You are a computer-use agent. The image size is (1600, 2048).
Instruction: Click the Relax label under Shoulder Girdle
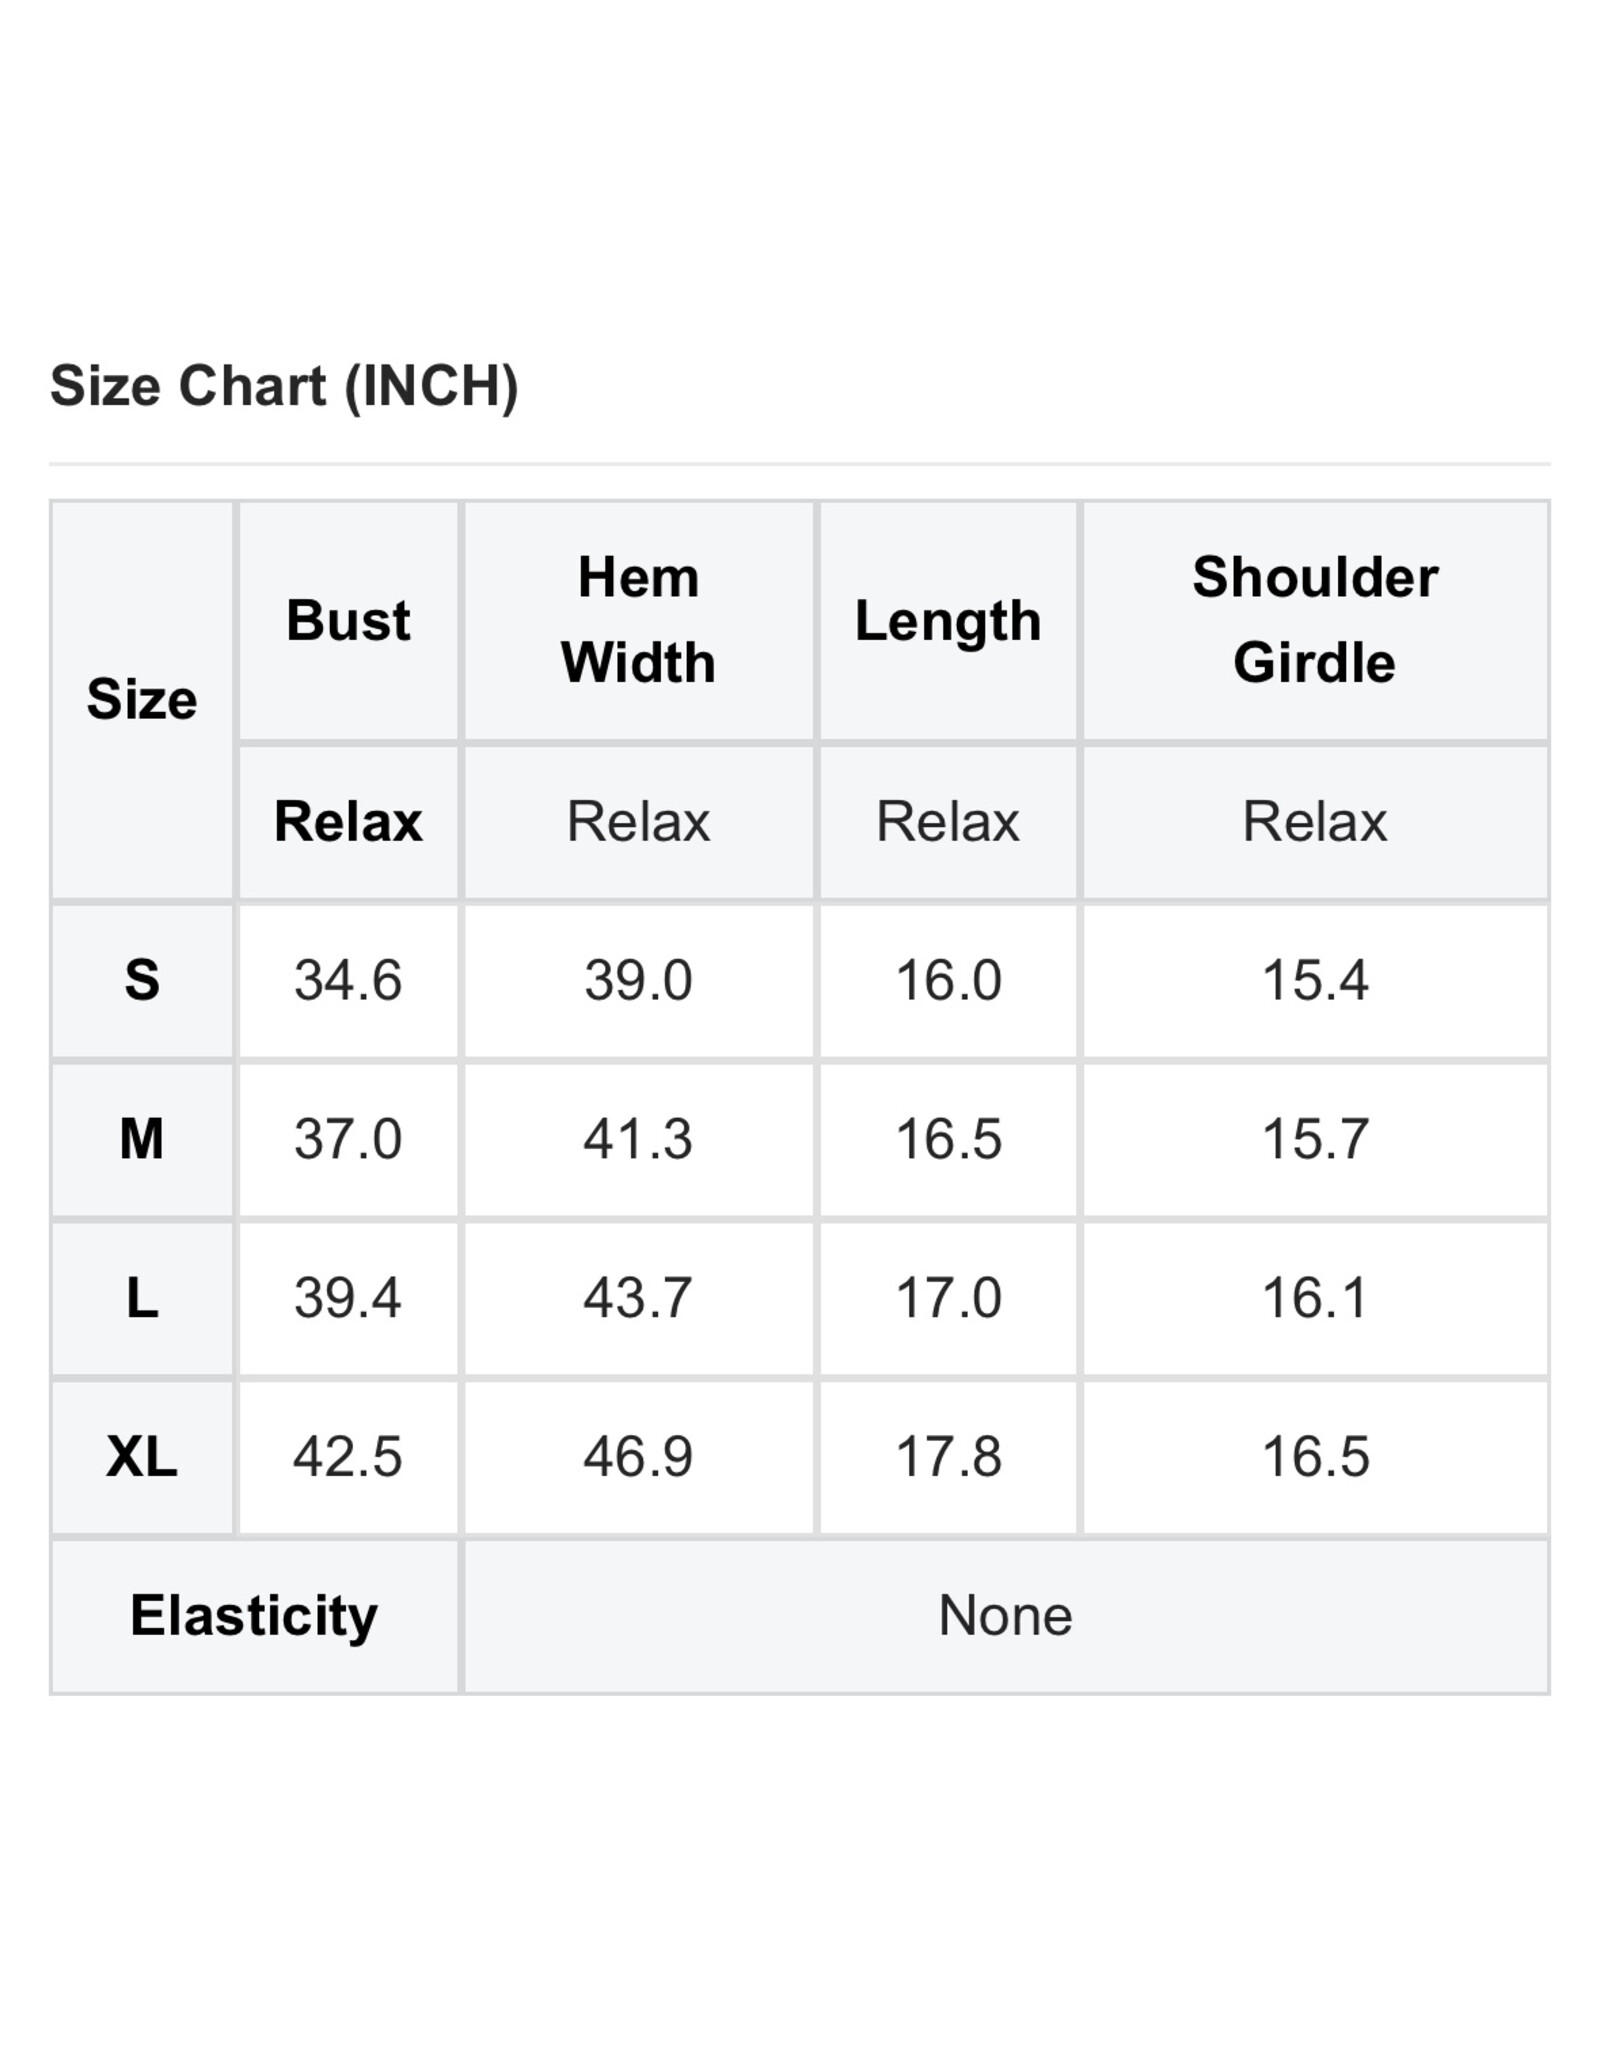1315,822
